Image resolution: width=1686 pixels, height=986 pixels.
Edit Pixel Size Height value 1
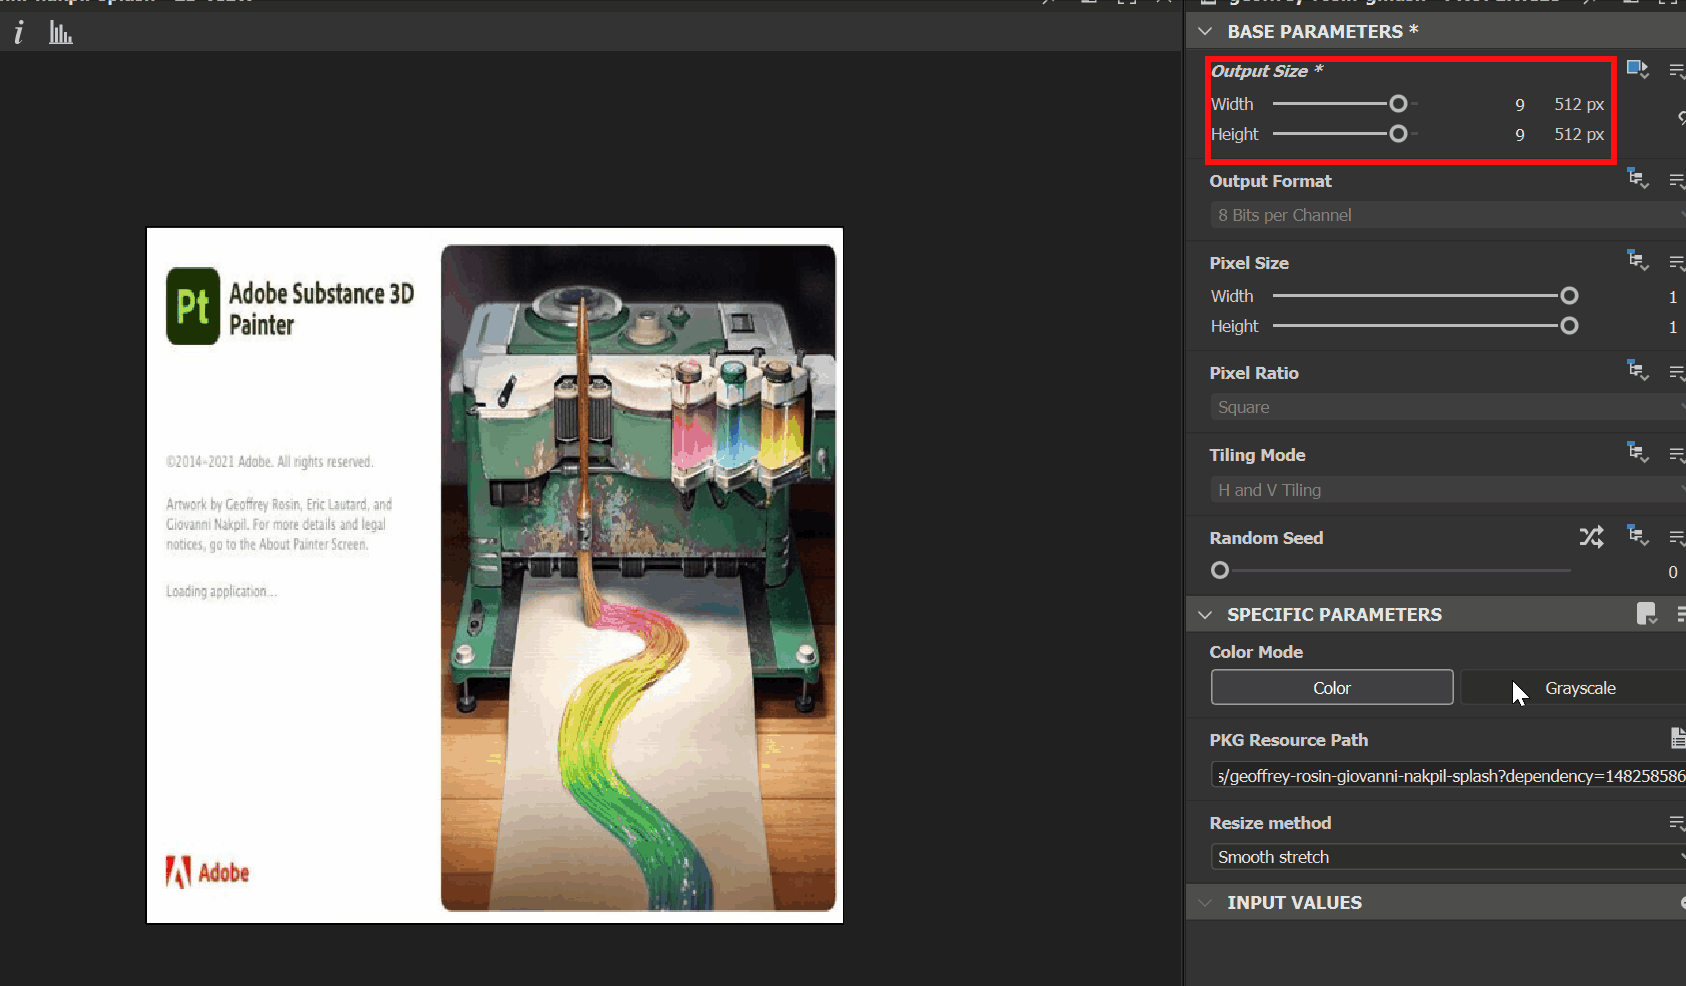(x=1672, y=327)
